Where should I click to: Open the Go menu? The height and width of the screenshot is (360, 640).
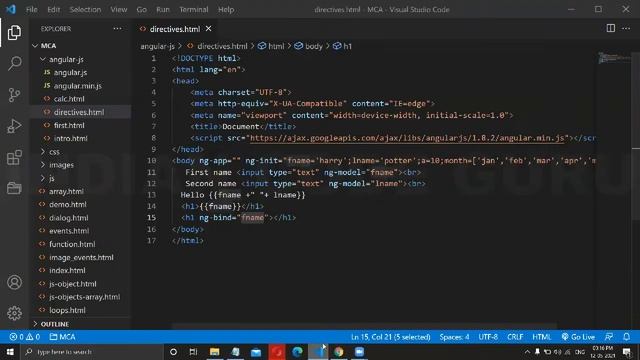pyautogui.click(x=141, y=9)
